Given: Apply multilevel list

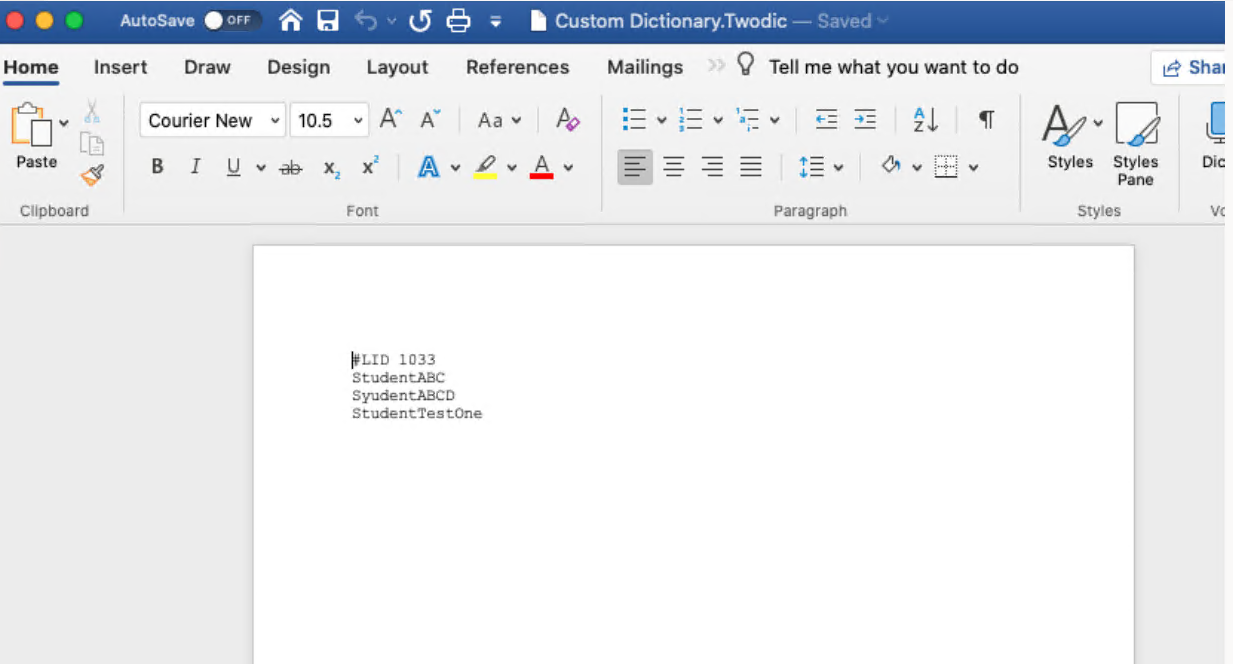Looking at the screenshot, I should click(748, 120).
